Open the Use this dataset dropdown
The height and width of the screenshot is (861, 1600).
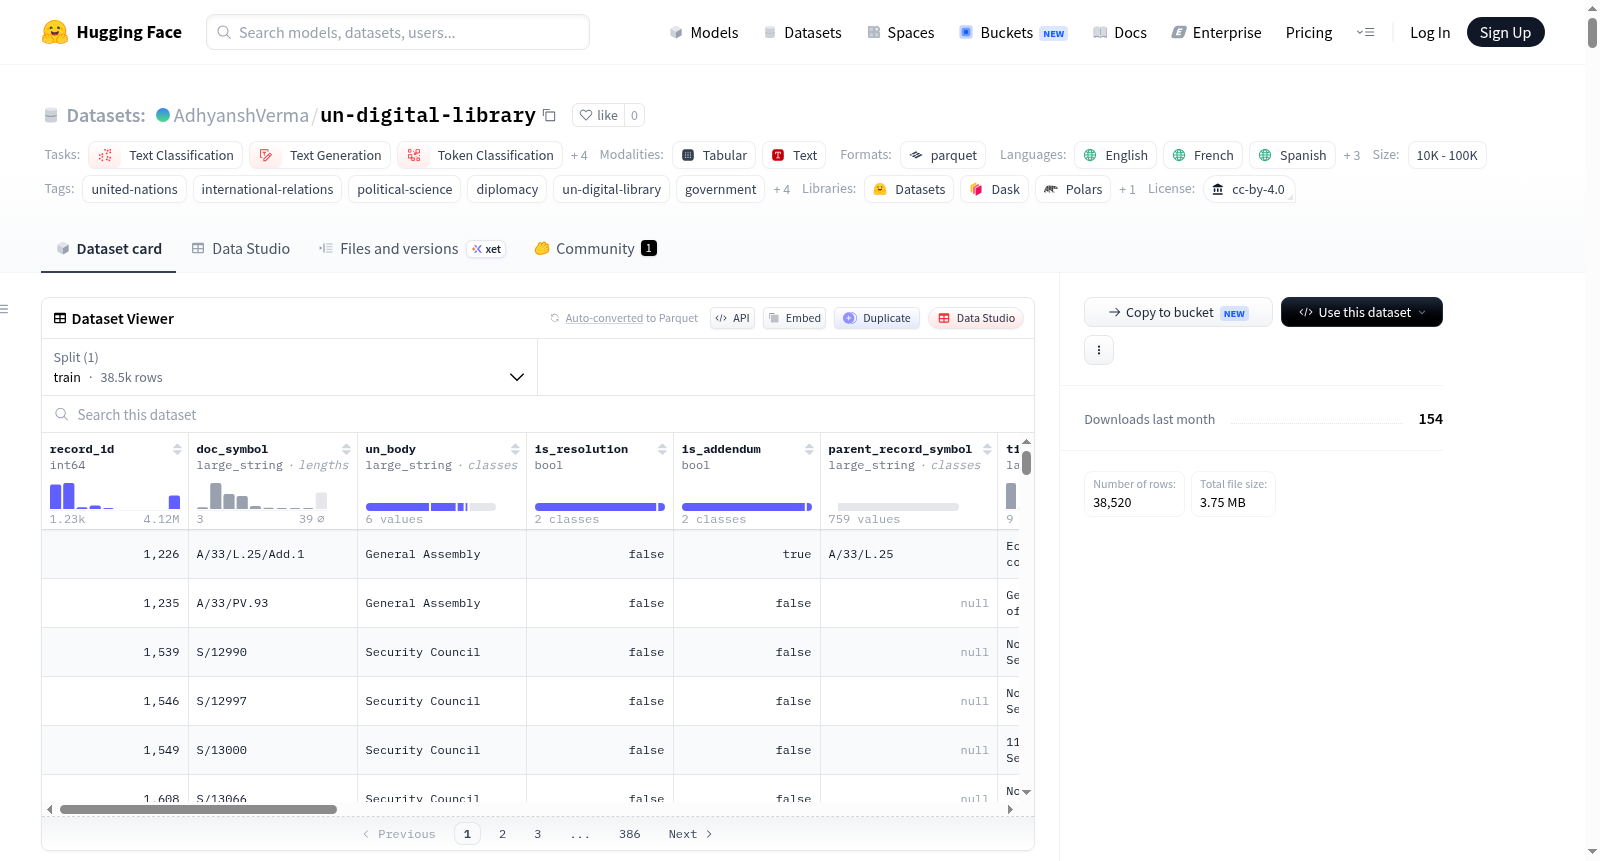[x=1362, y=312]
